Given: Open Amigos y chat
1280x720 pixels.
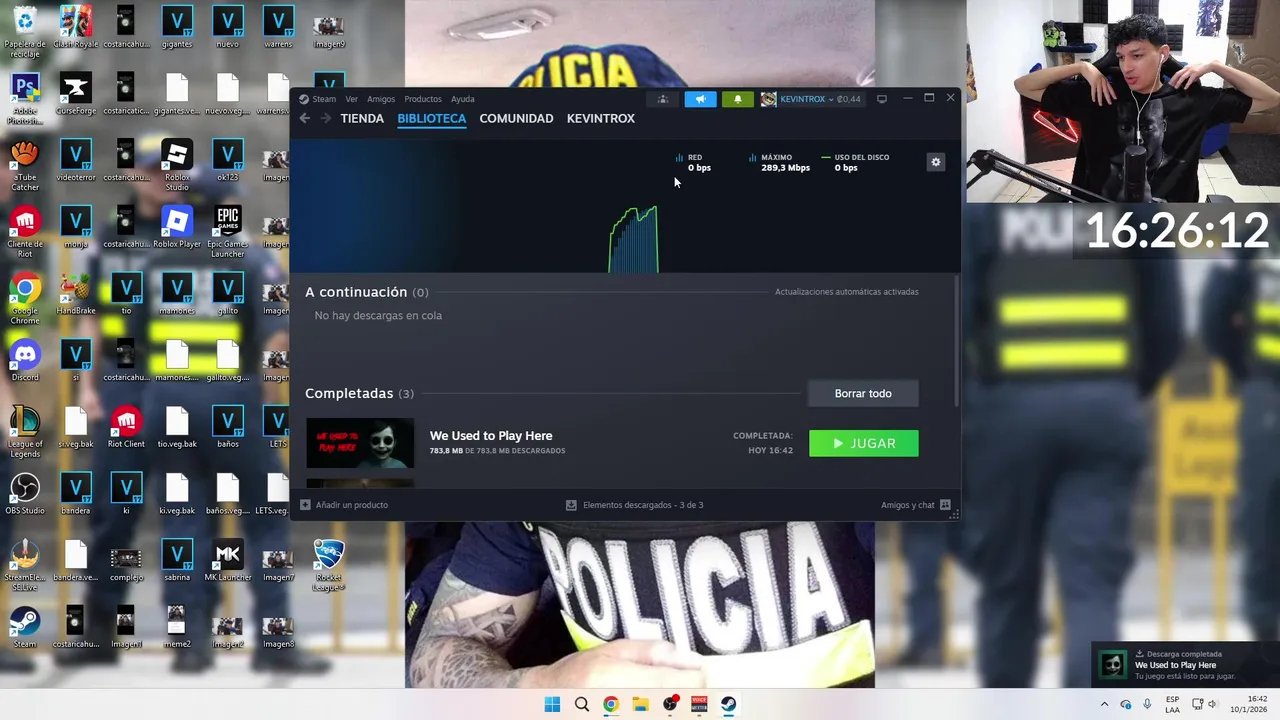Looking at the screenshot, I should pos(915,505).
